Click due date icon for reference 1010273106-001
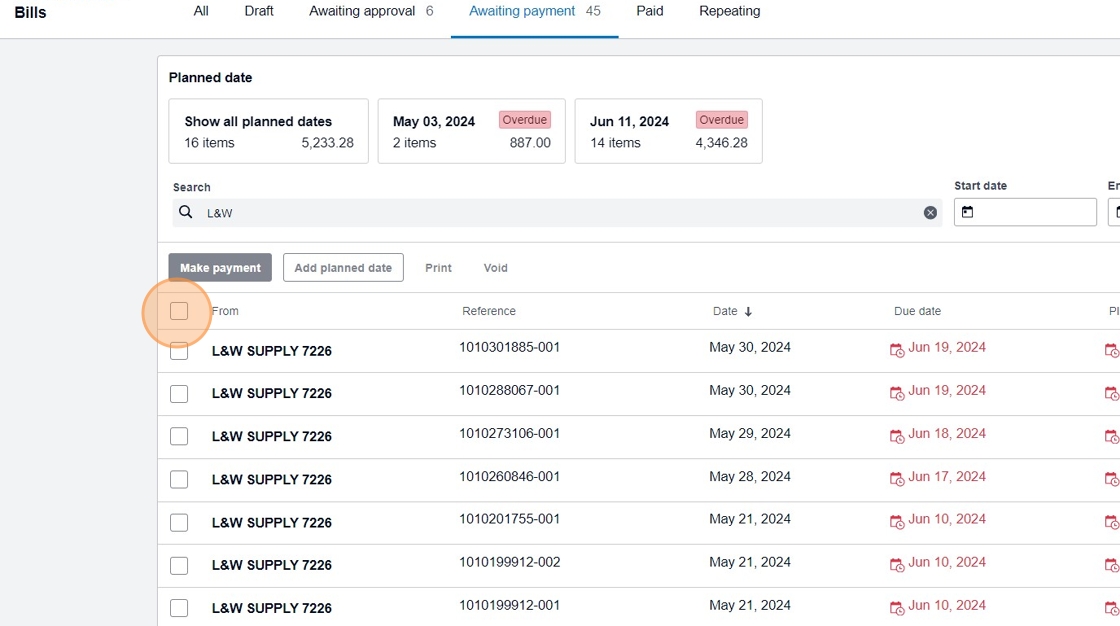This screenshot has height=626, width=1120. tap(896, 436)
